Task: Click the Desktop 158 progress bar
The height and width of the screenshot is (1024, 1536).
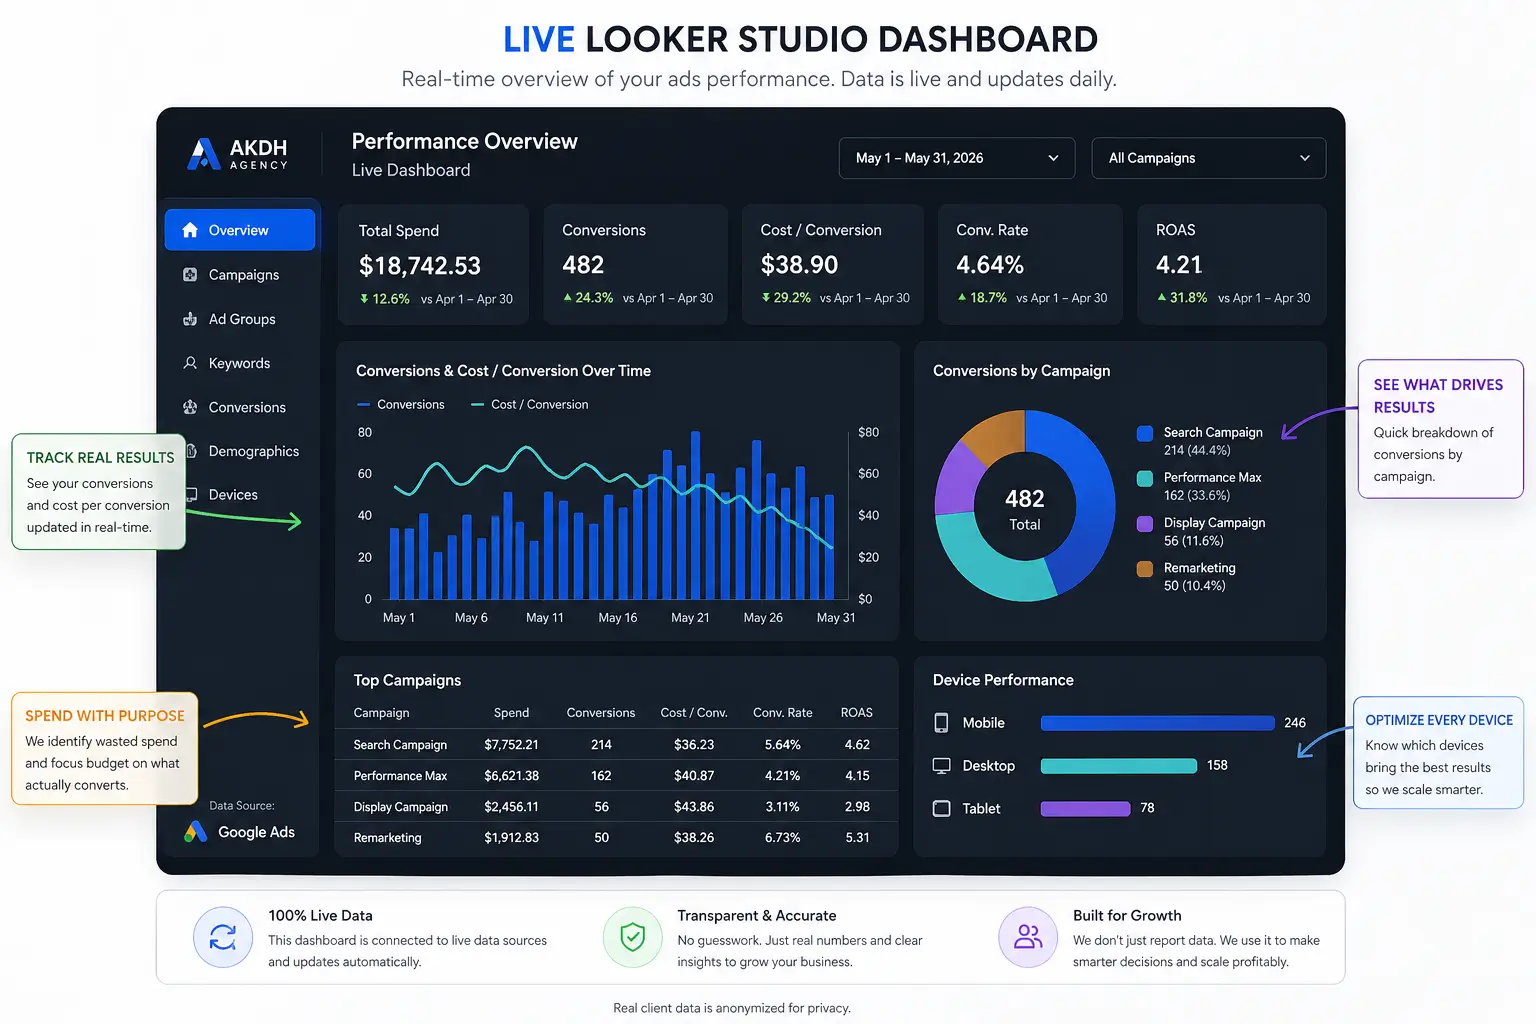Action: [x=1119, y=766]
